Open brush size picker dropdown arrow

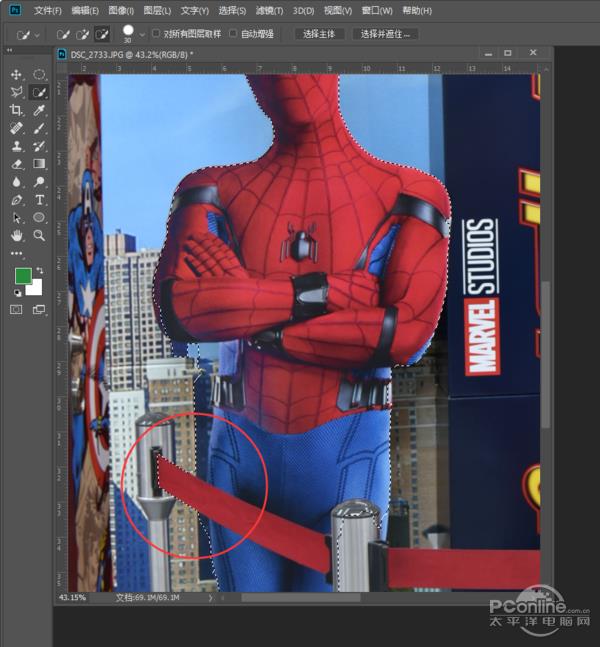(142, 35)
